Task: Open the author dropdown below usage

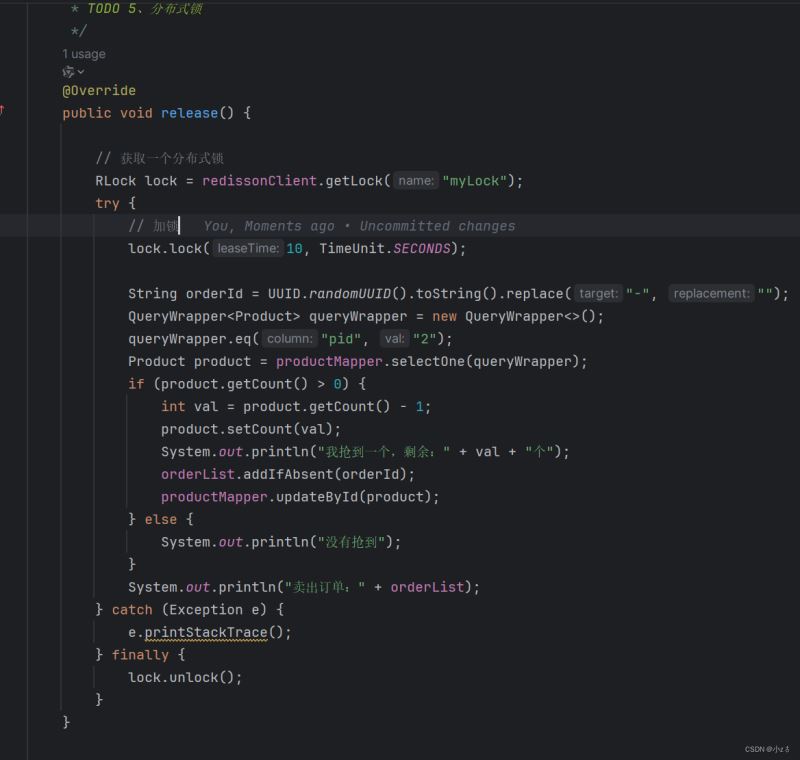Action: 73,72
